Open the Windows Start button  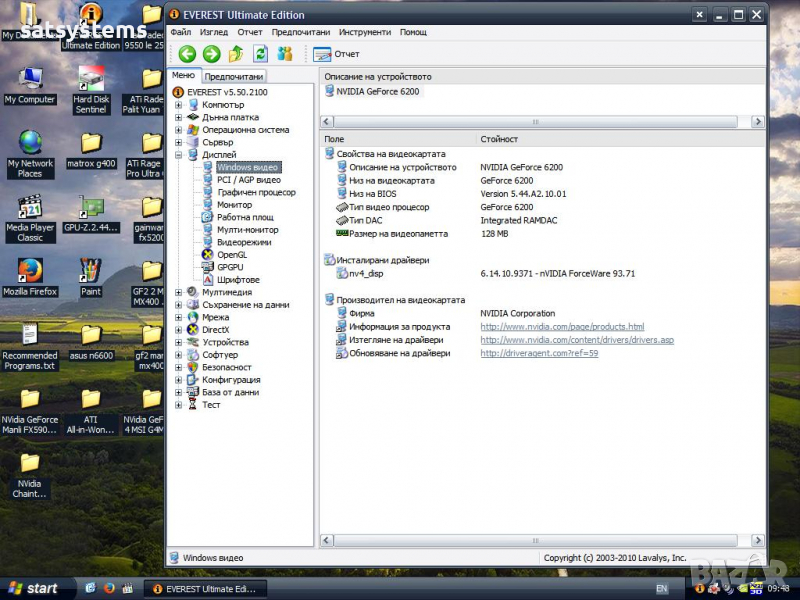point(30,588)
